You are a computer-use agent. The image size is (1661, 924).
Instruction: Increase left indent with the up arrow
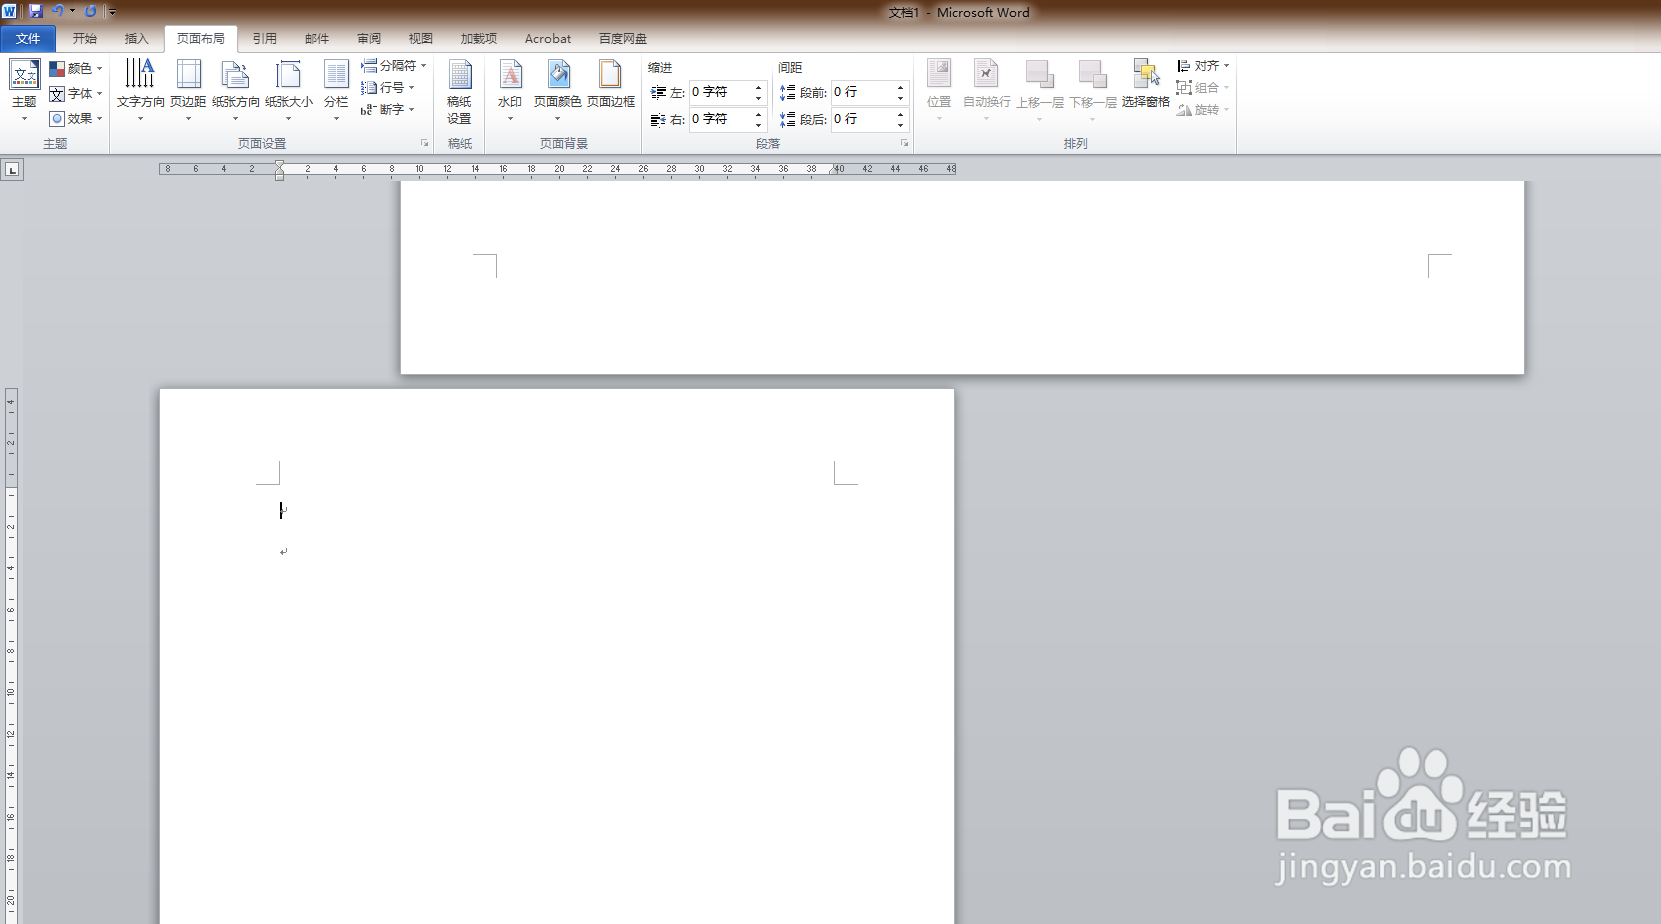pyautogui.click(x=759, y=87)
